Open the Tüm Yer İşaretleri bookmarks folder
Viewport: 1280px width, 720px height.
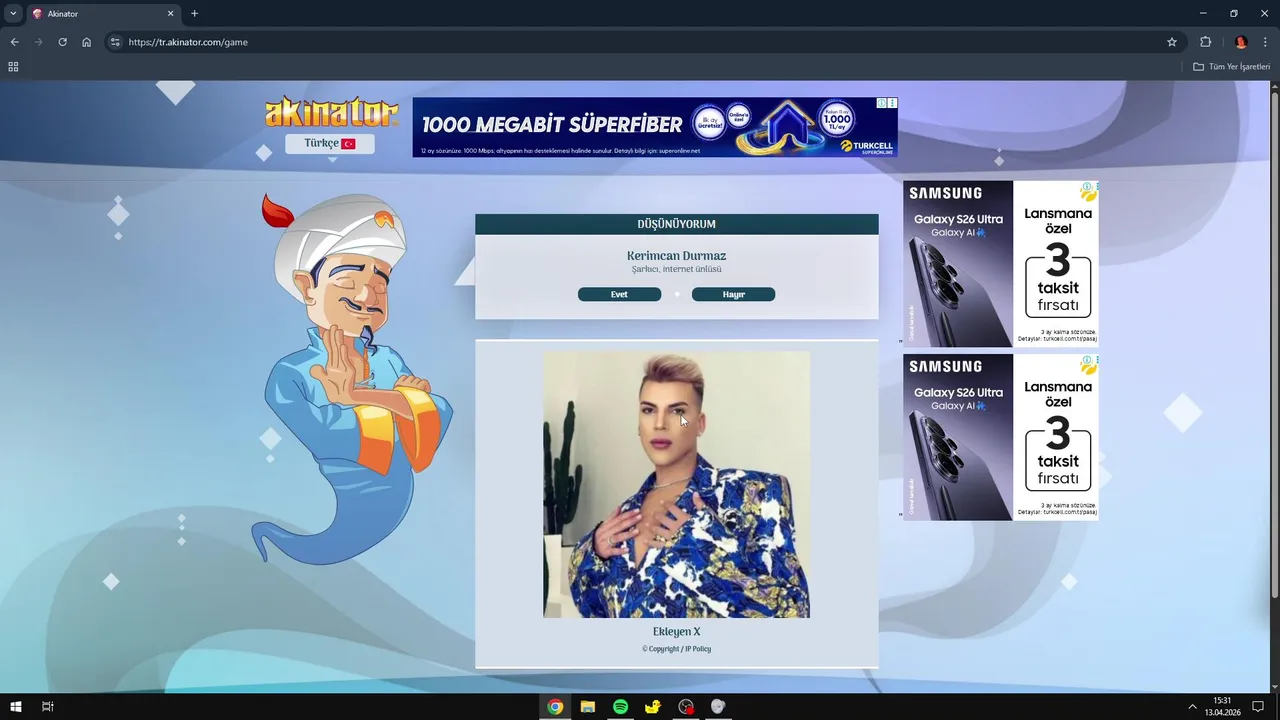coord(1231,67)
